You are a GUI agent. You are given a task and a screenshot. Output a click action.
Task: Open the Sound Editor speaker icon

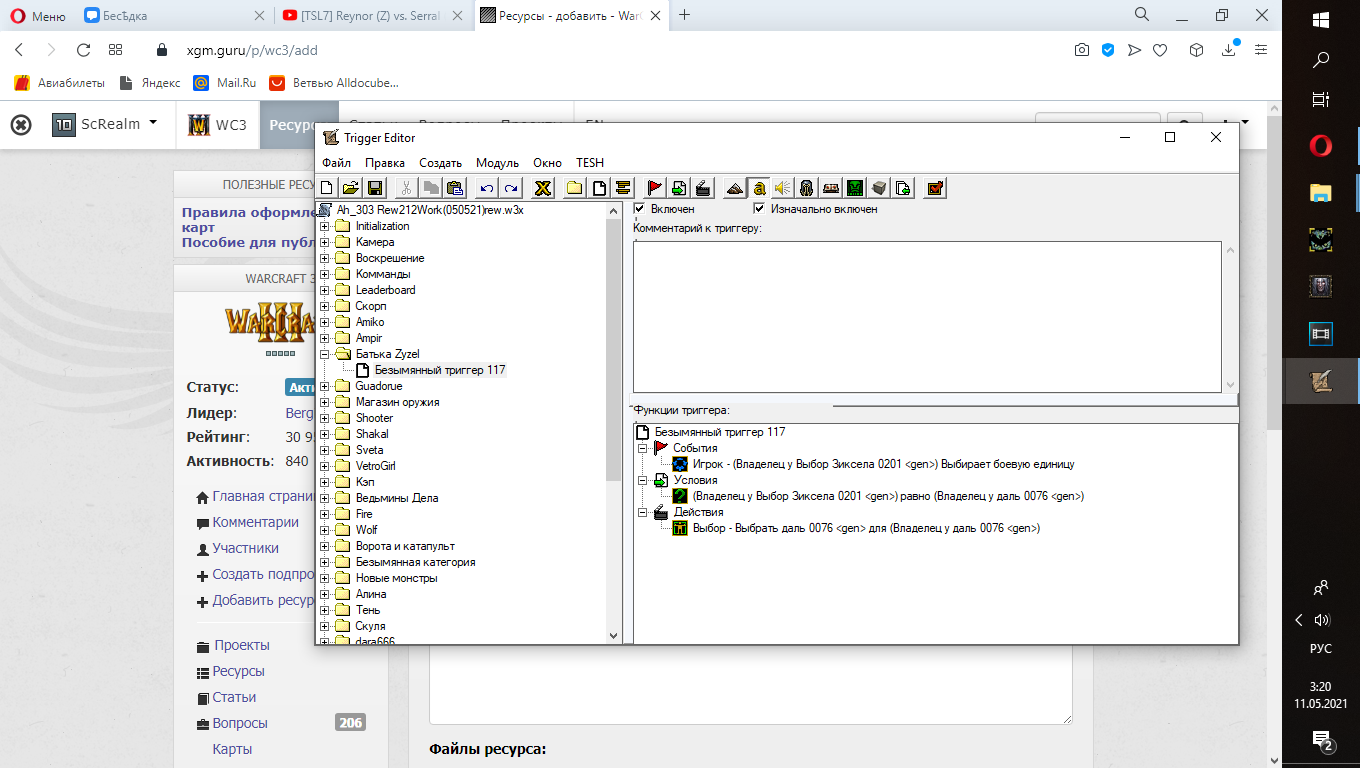point(783,188)
